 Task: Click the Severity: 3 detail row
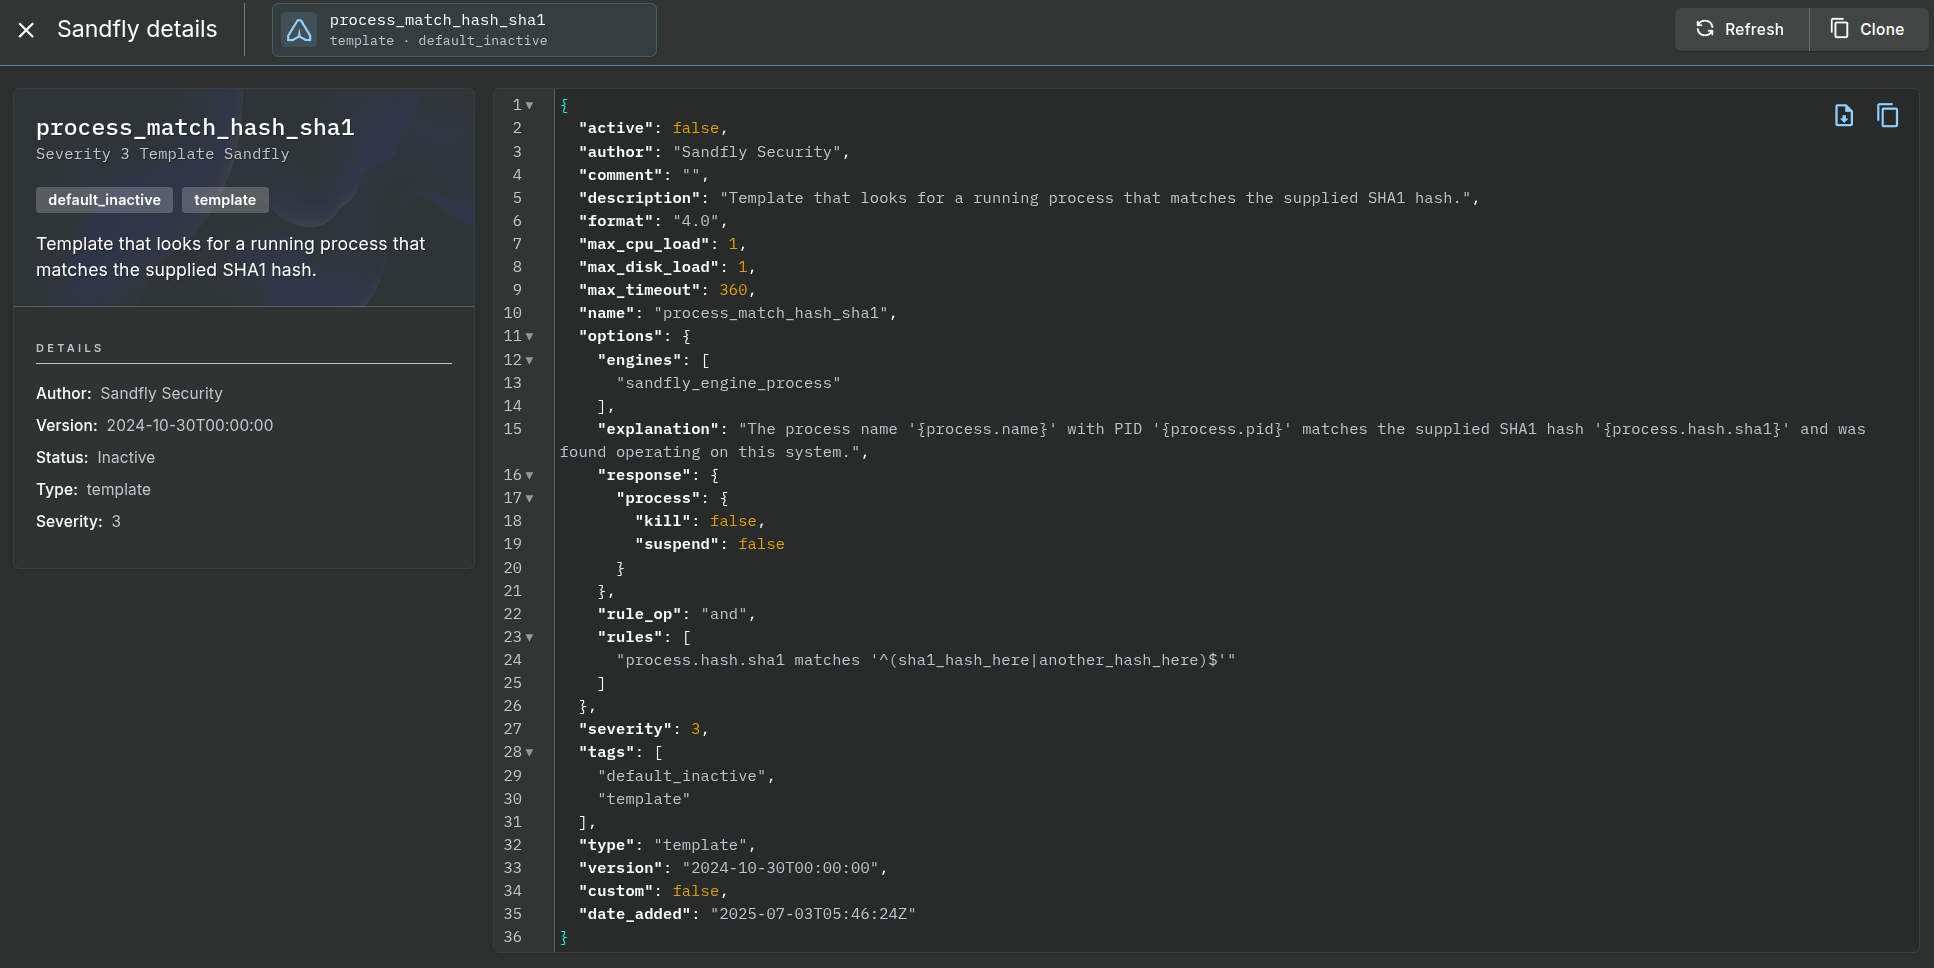(x=78, y=522)
